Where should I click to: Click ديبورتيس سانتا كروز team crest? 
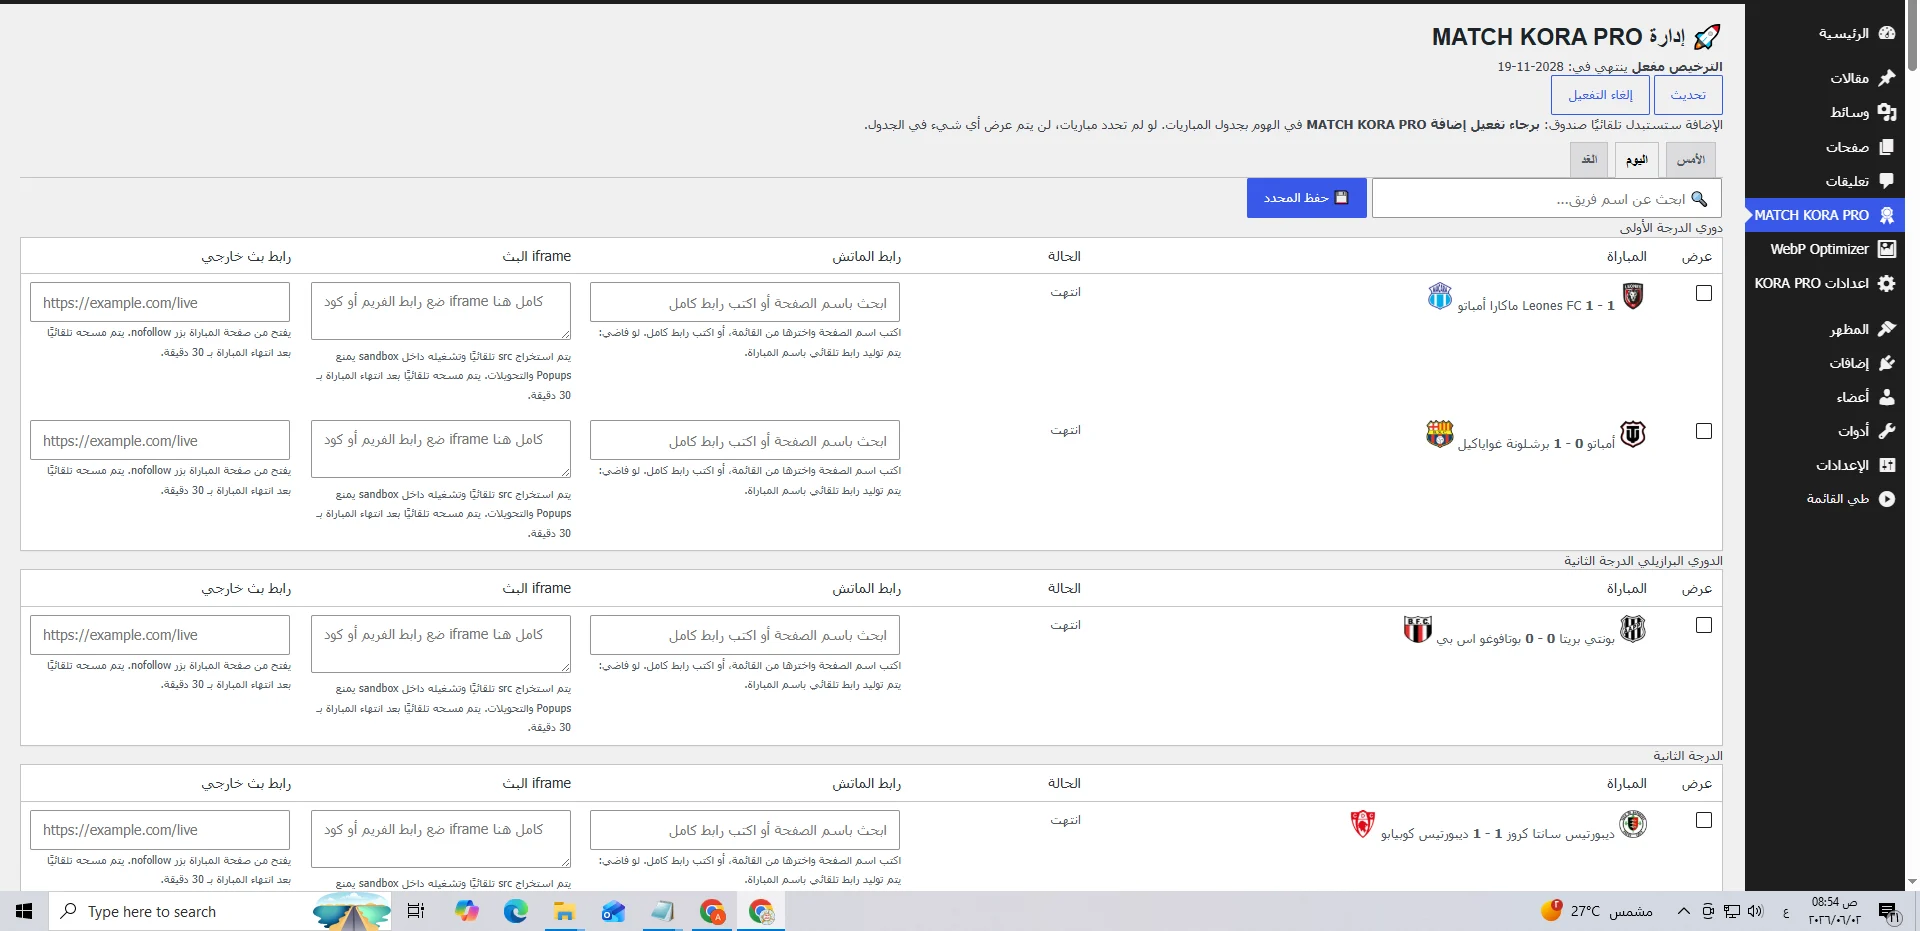[x=1632, y=824]
